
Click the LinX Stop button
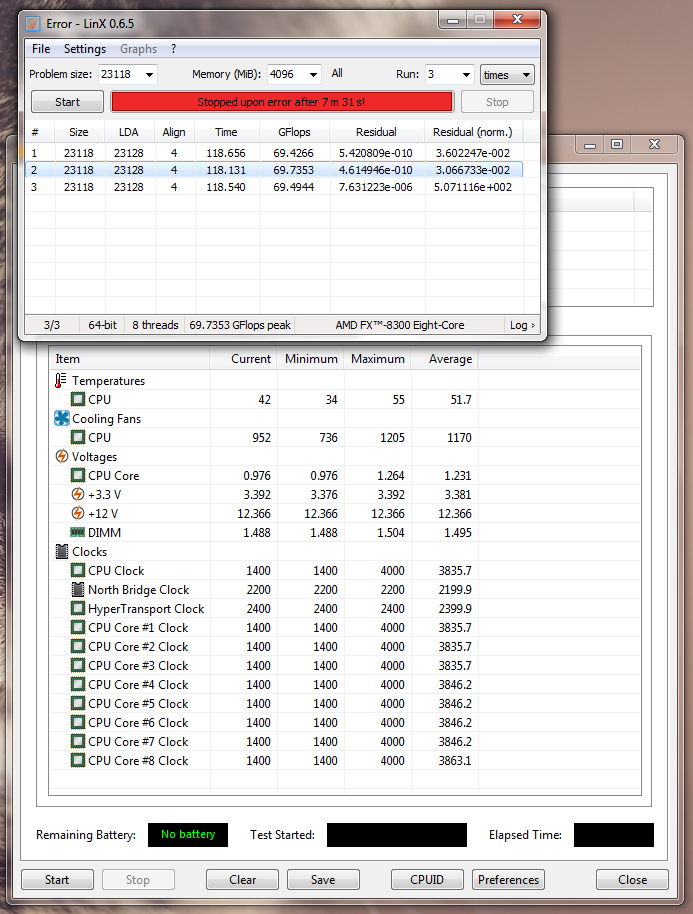click(x=497, y=102)
